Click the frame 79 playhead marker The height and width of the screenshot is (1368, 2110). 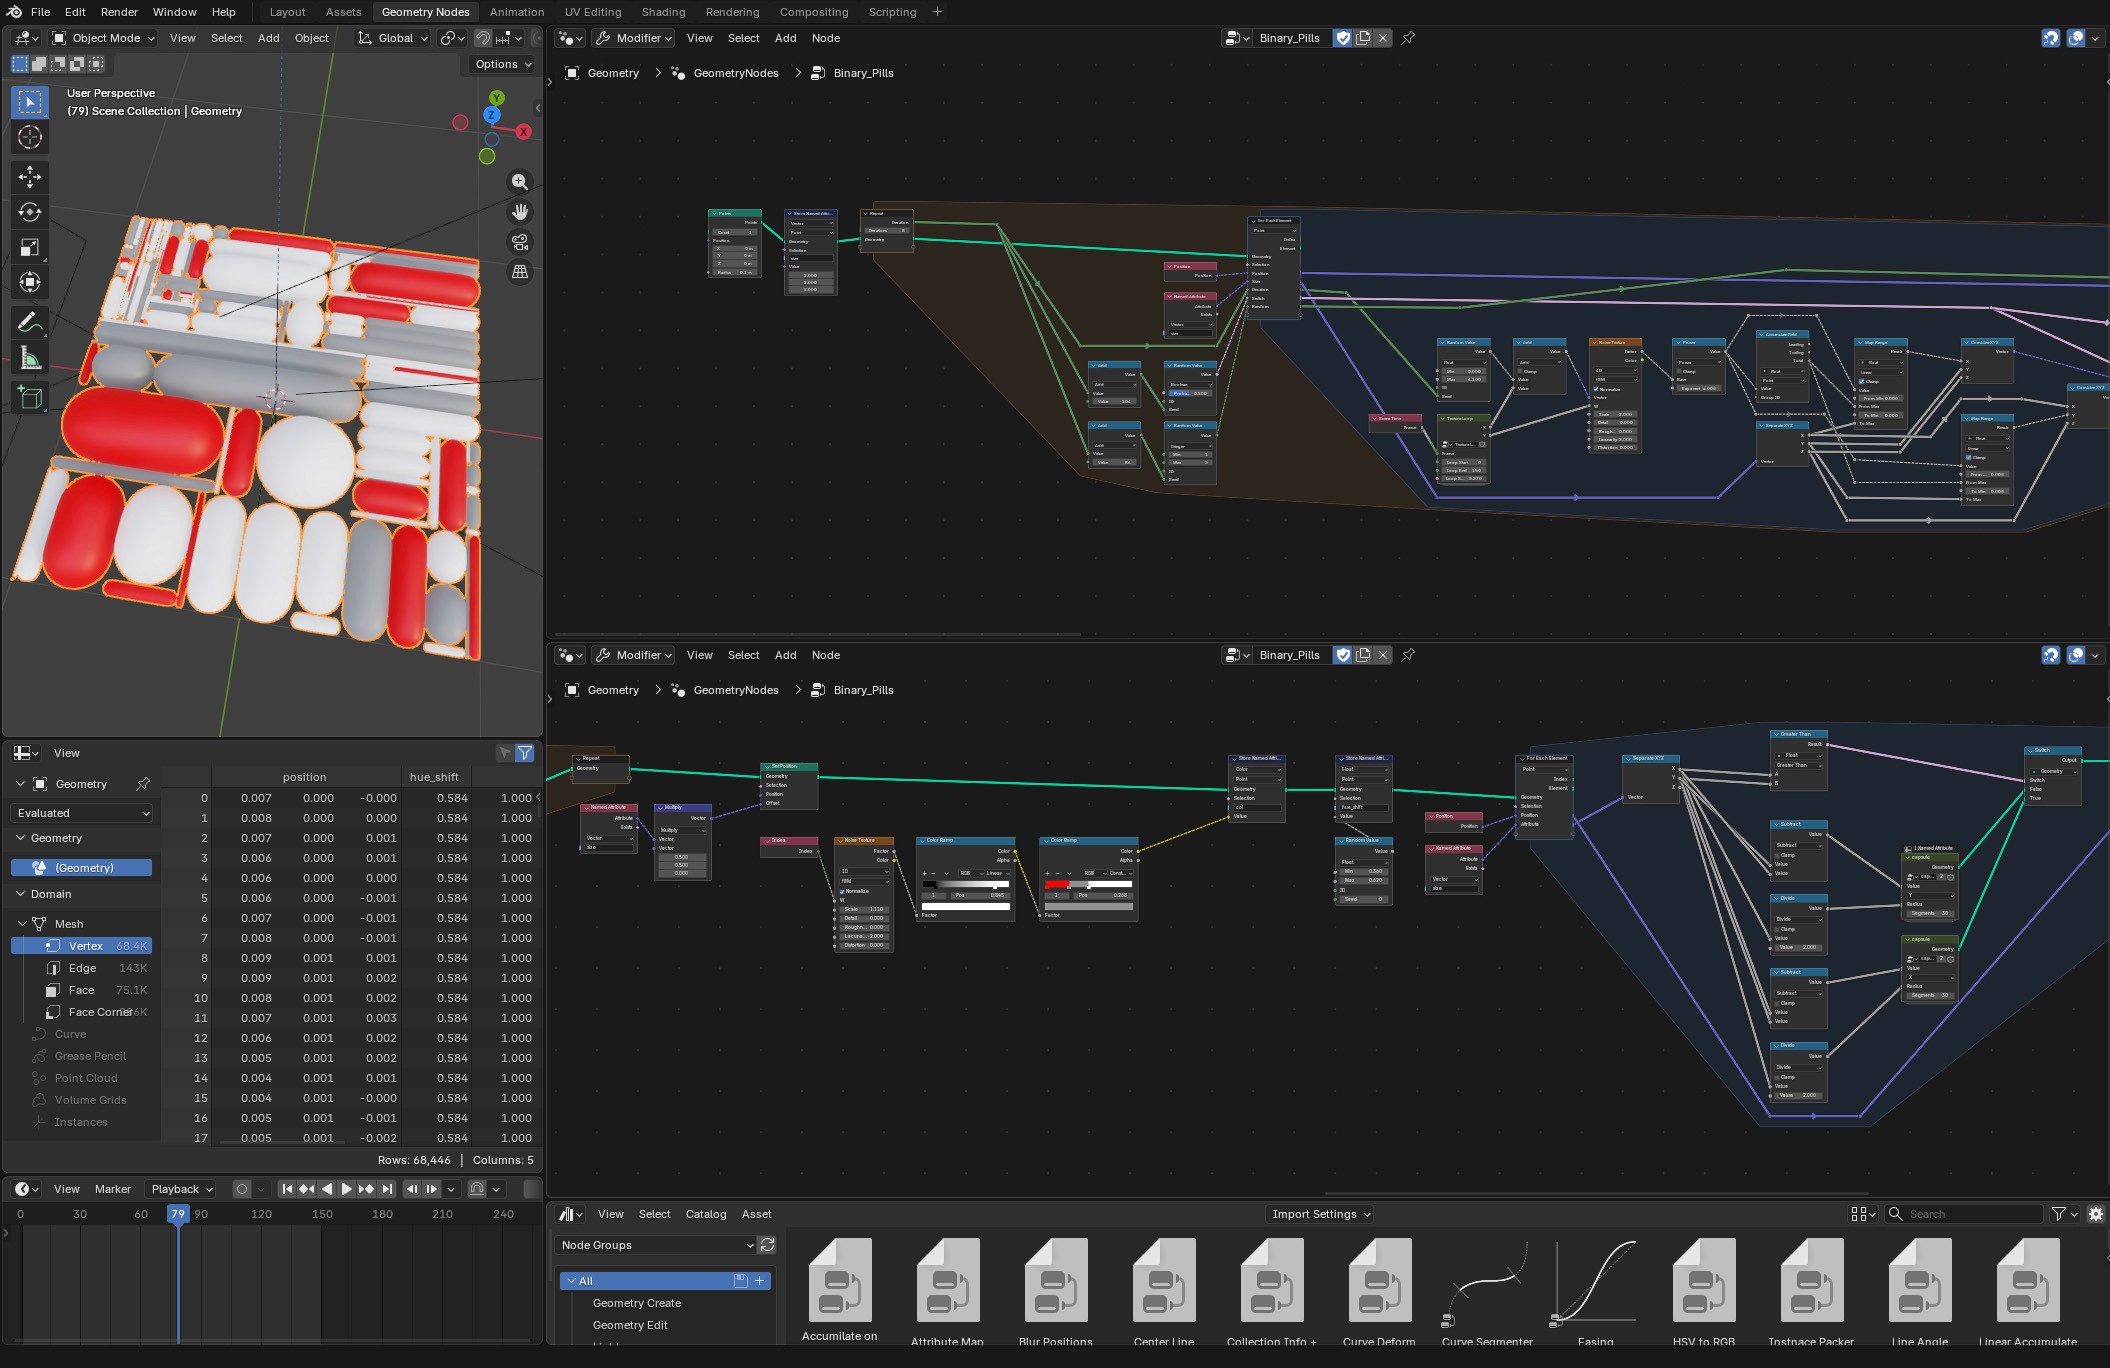click(178, 1214)
